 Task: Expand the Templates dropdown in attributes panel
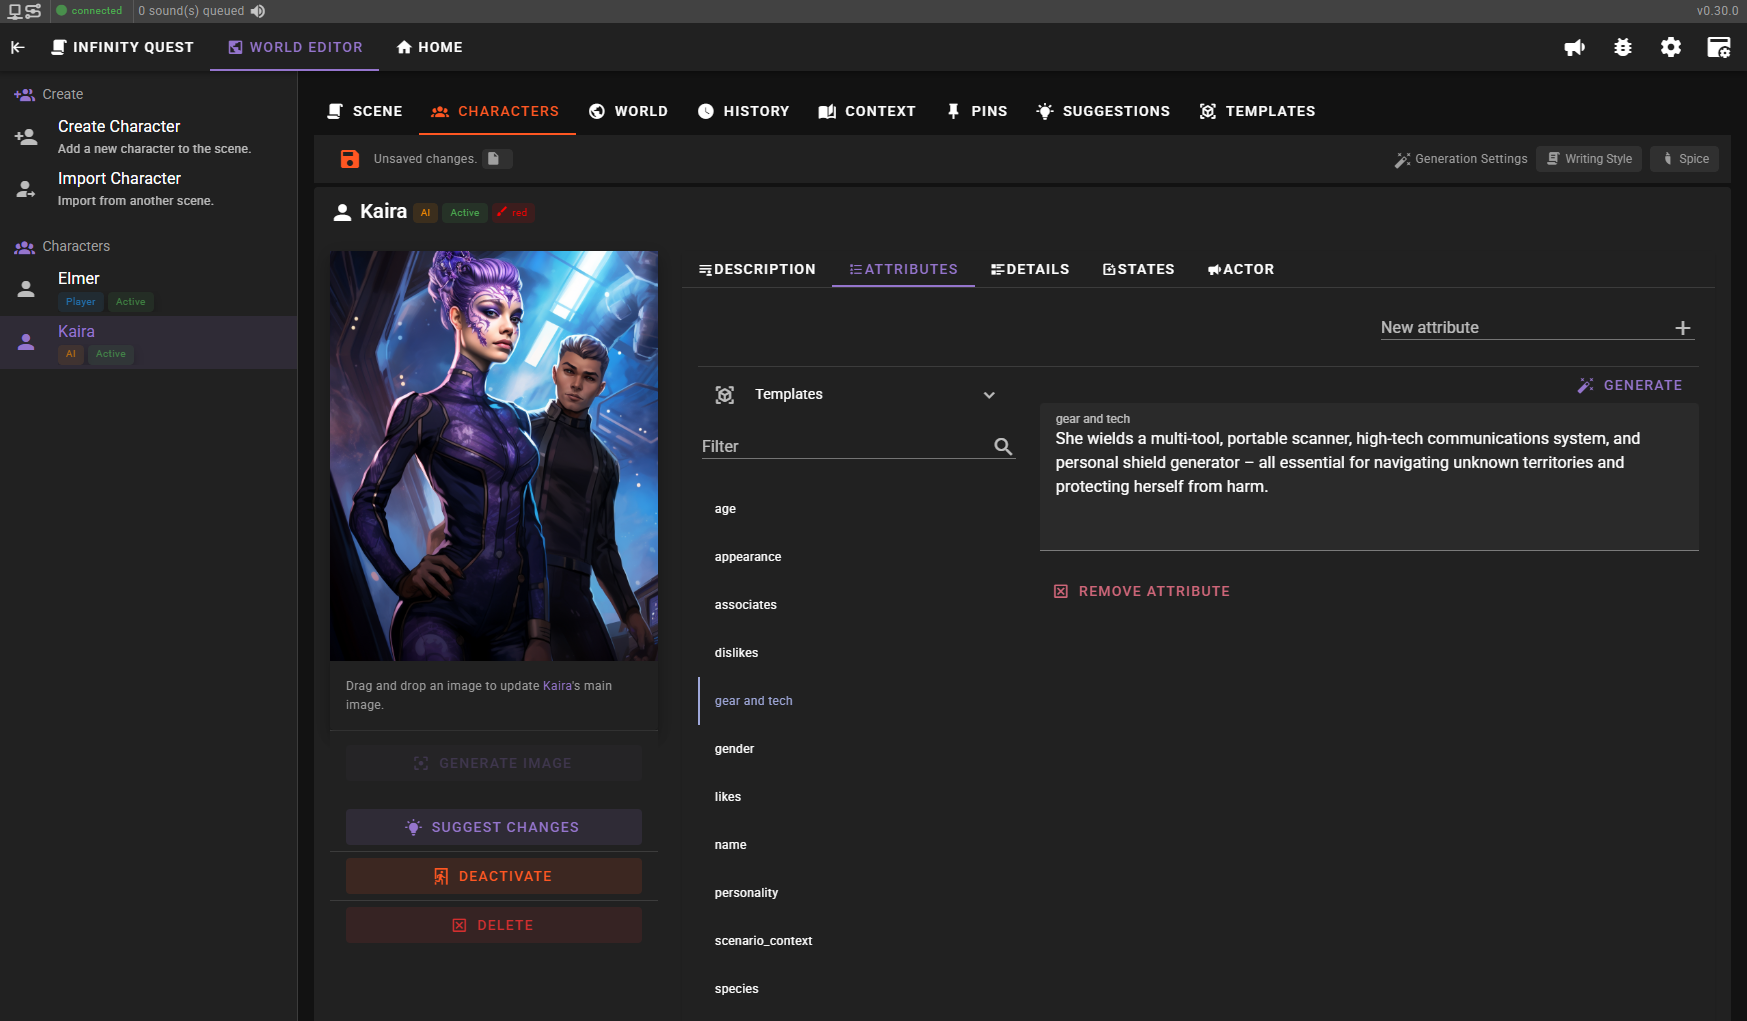pos(989,395)
